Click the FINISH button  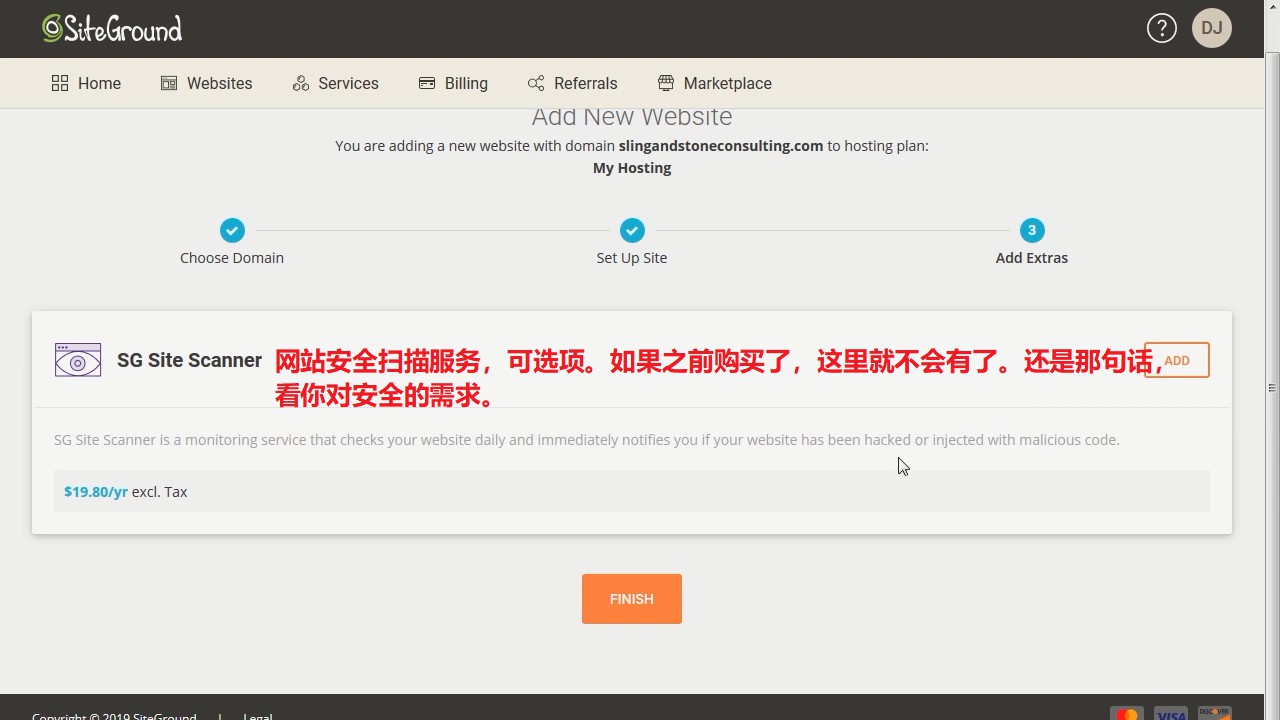click(632, 599)
